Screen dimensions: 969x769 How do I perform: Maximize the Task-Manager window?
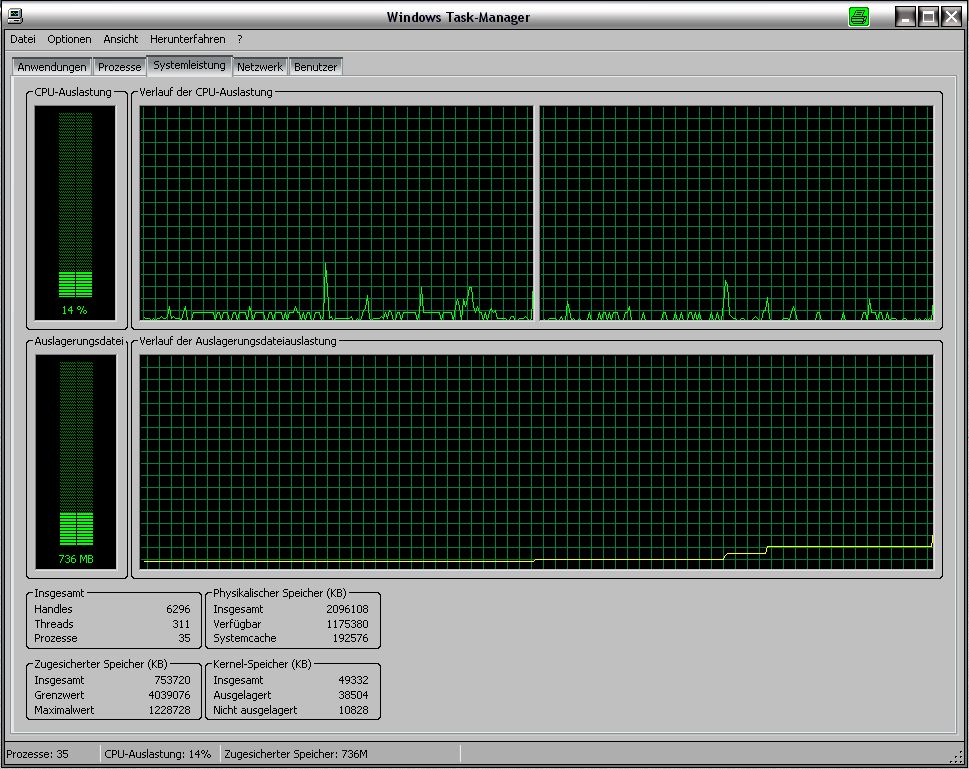click(928, 17)
